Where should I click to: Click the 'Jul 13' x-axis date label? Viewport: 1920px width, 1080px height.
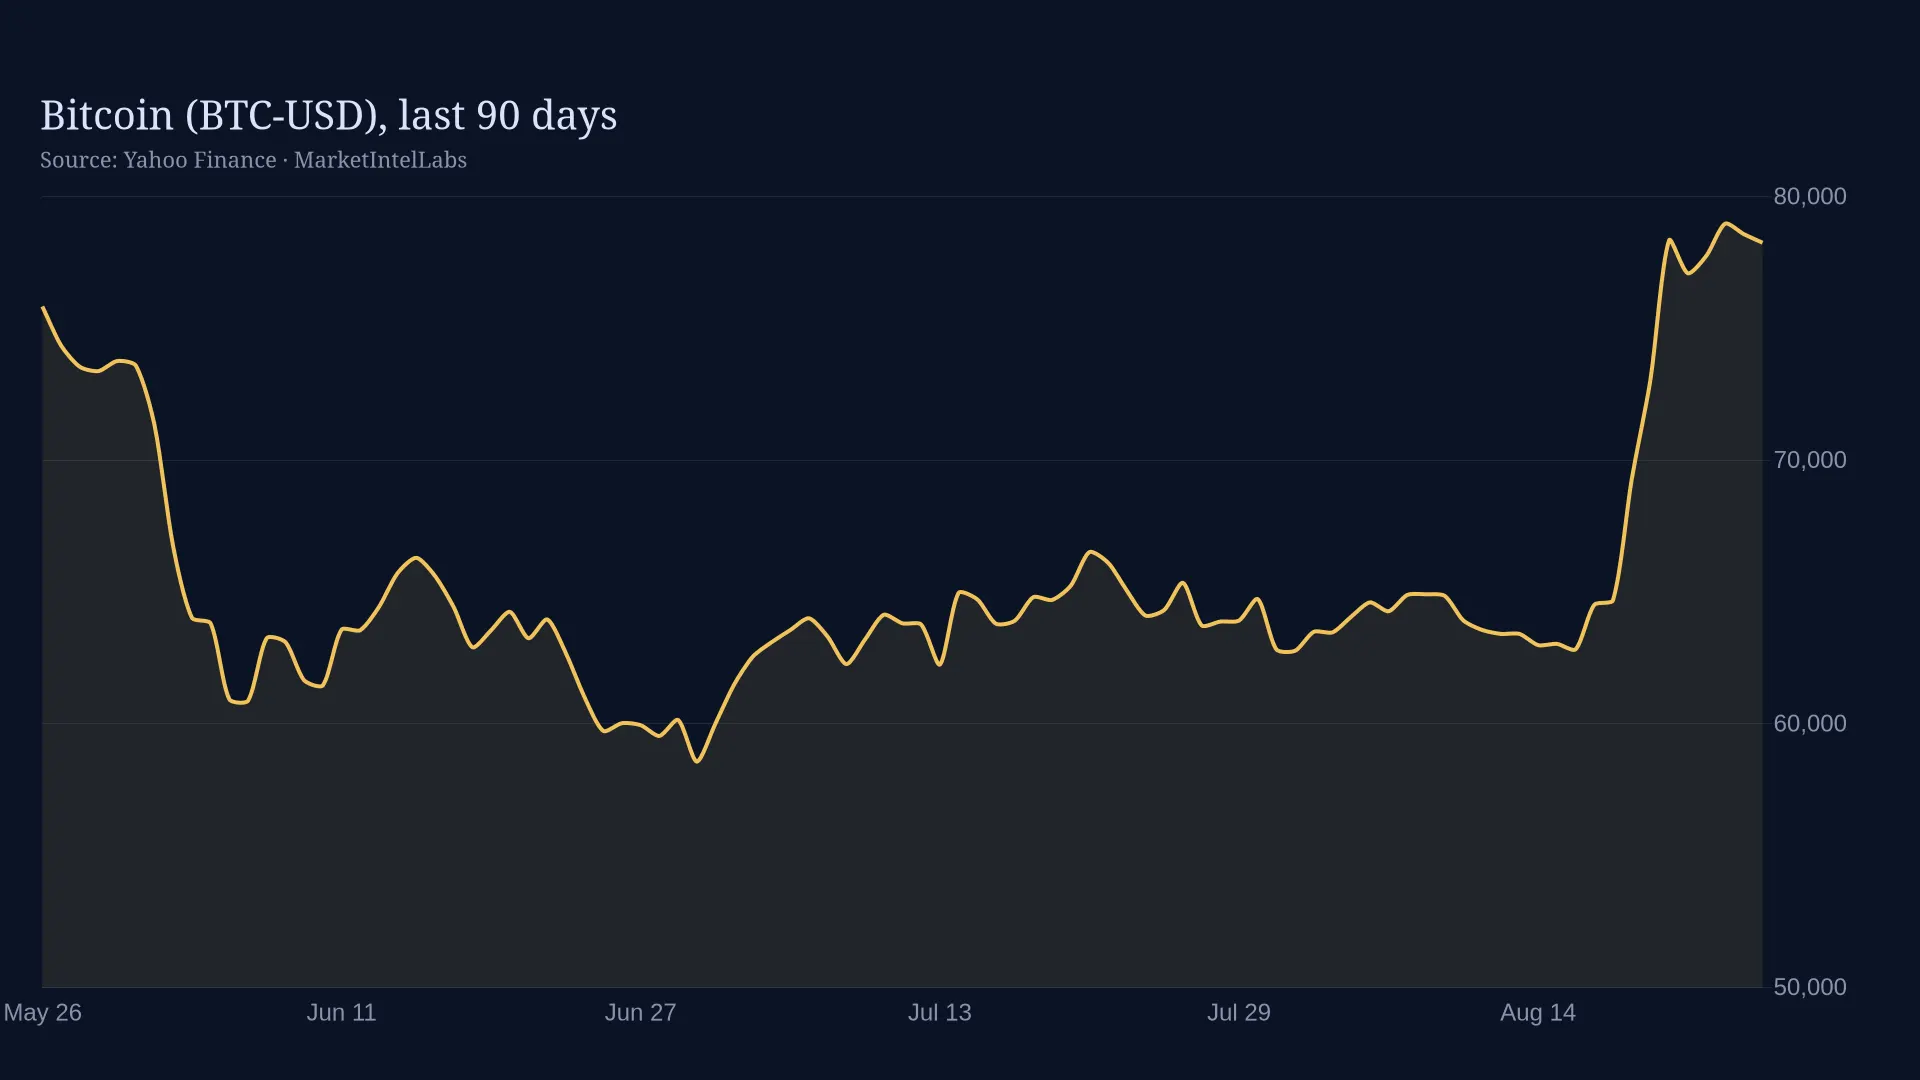(x=939, y=1013)
